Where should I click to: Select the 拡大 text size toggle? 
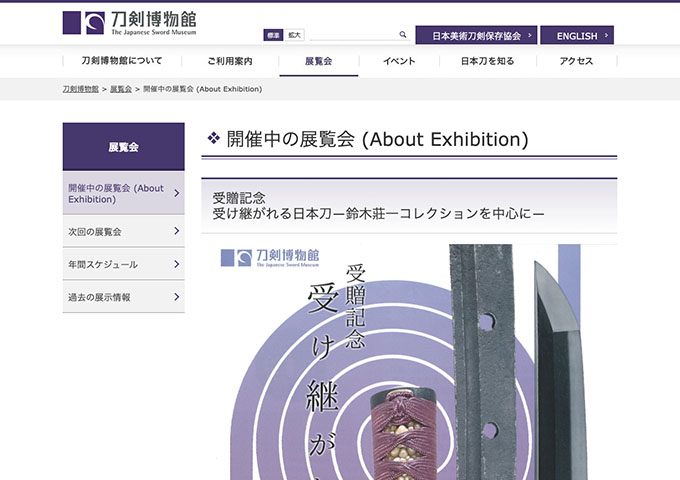pyautogui.click(x=294, y=35)
